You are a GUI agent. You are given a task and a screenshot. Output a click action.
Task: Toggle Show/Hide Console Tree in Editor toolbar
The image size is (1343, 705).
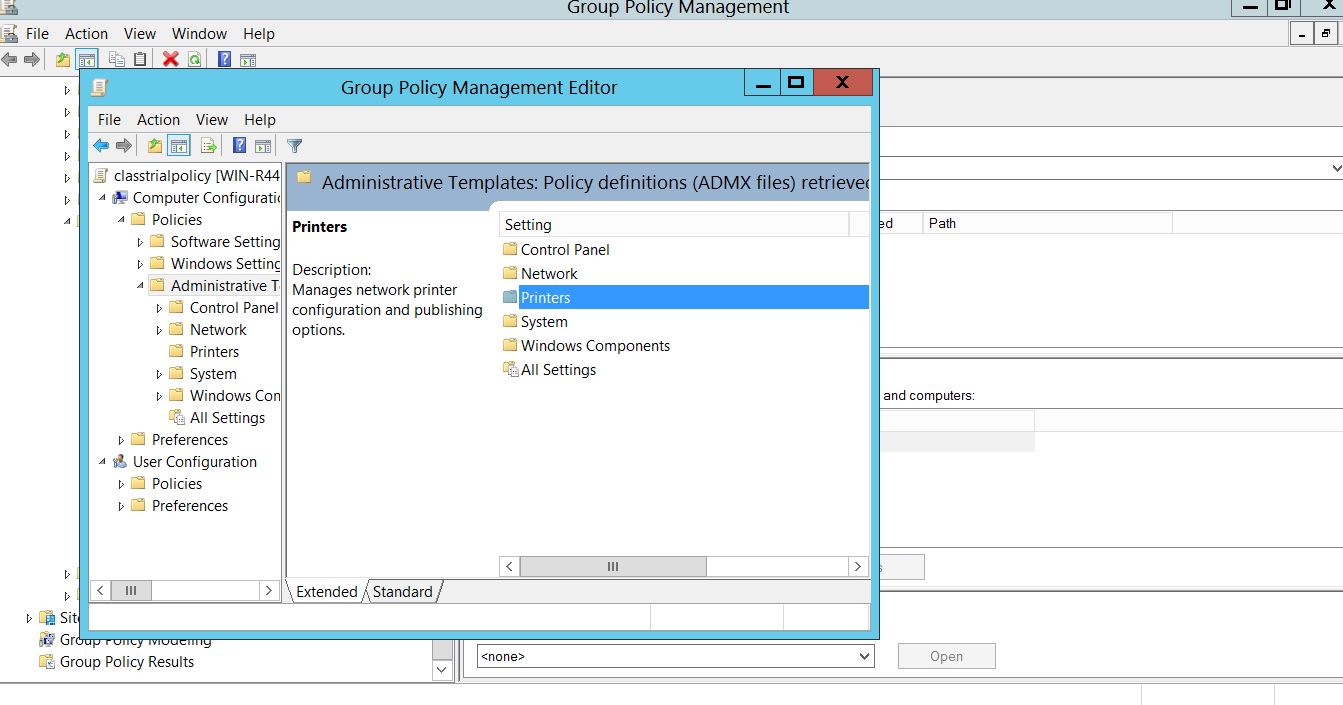[179, 146]
